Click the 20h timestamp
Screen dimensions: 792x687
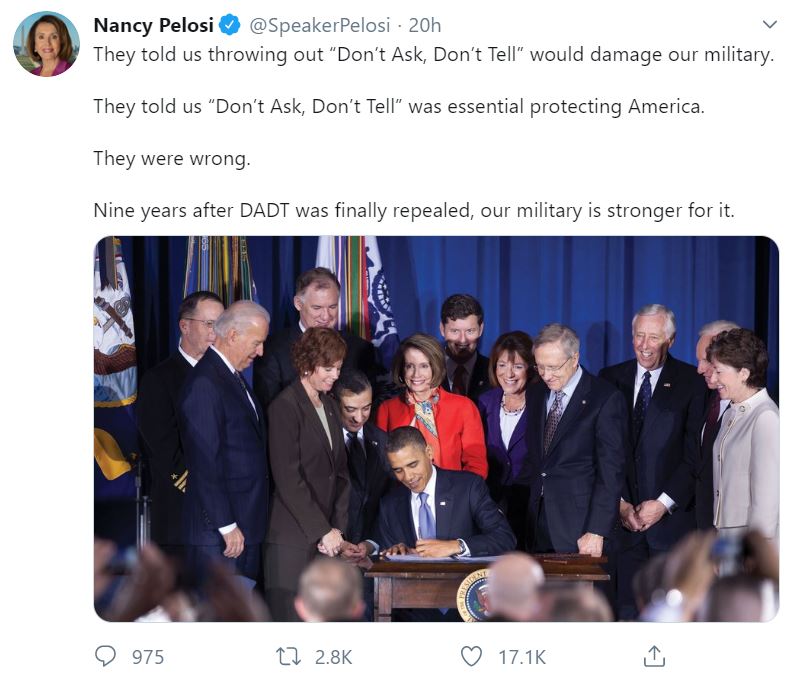pyautogui.click(x=426, y=24)
